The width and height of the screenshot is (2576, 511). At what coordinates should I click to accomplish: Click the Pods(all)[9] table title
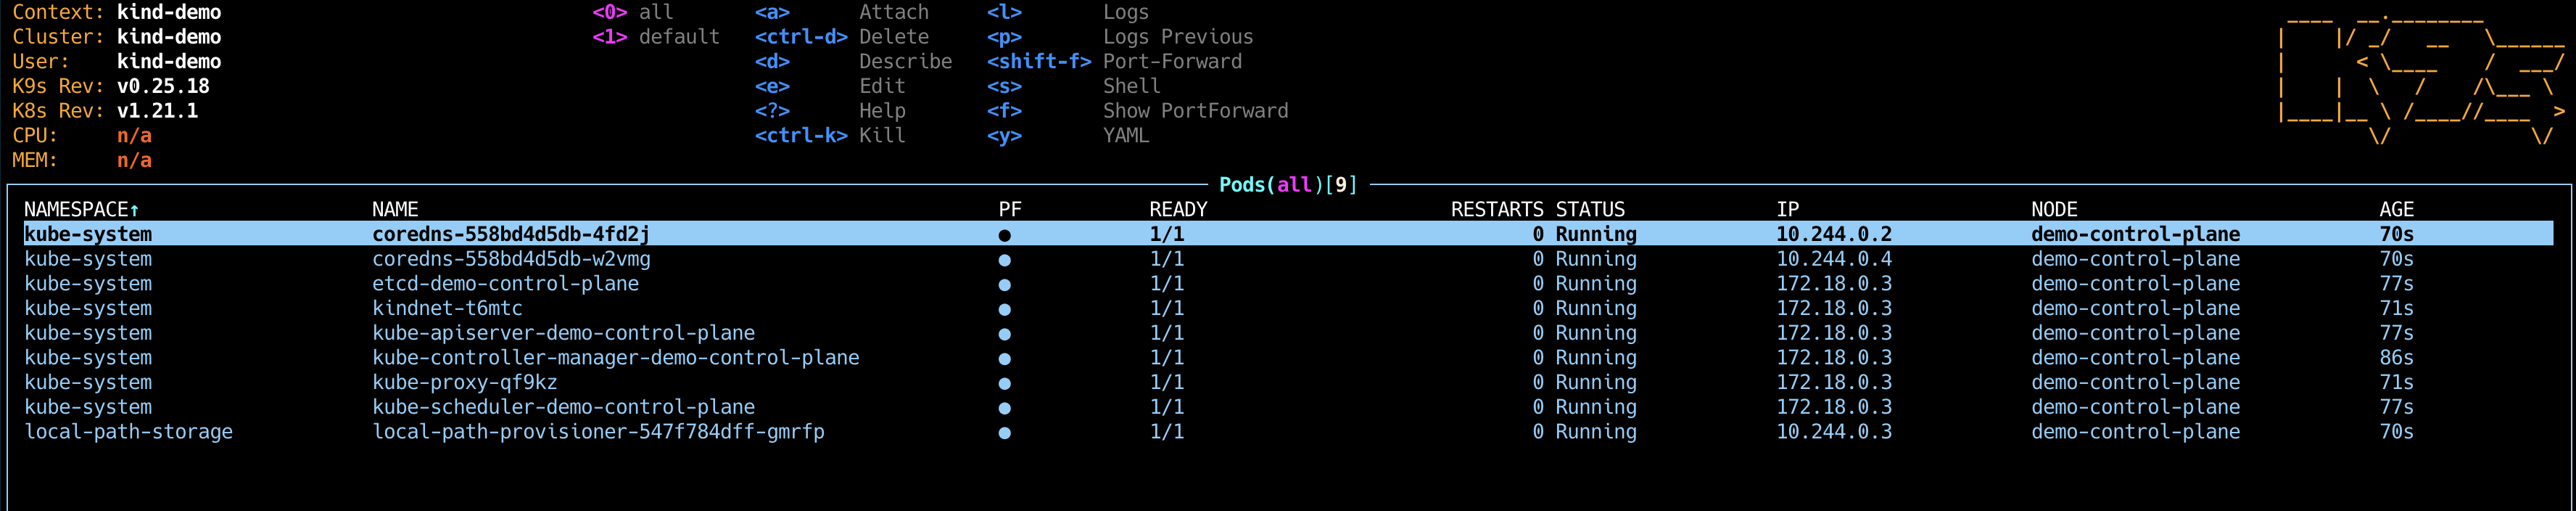(1288, 185)
